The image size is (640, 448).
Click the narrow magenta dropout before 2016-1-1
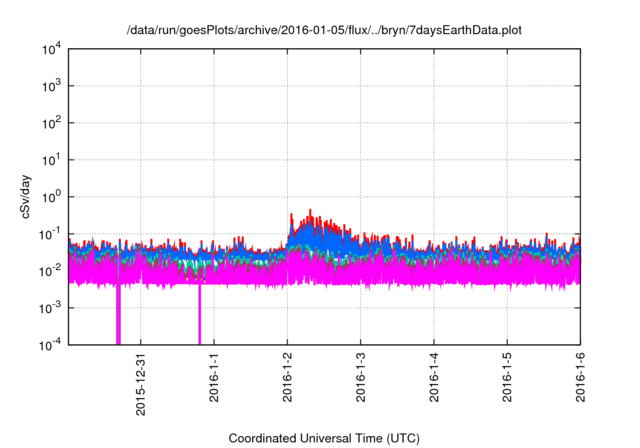(200, 314)
